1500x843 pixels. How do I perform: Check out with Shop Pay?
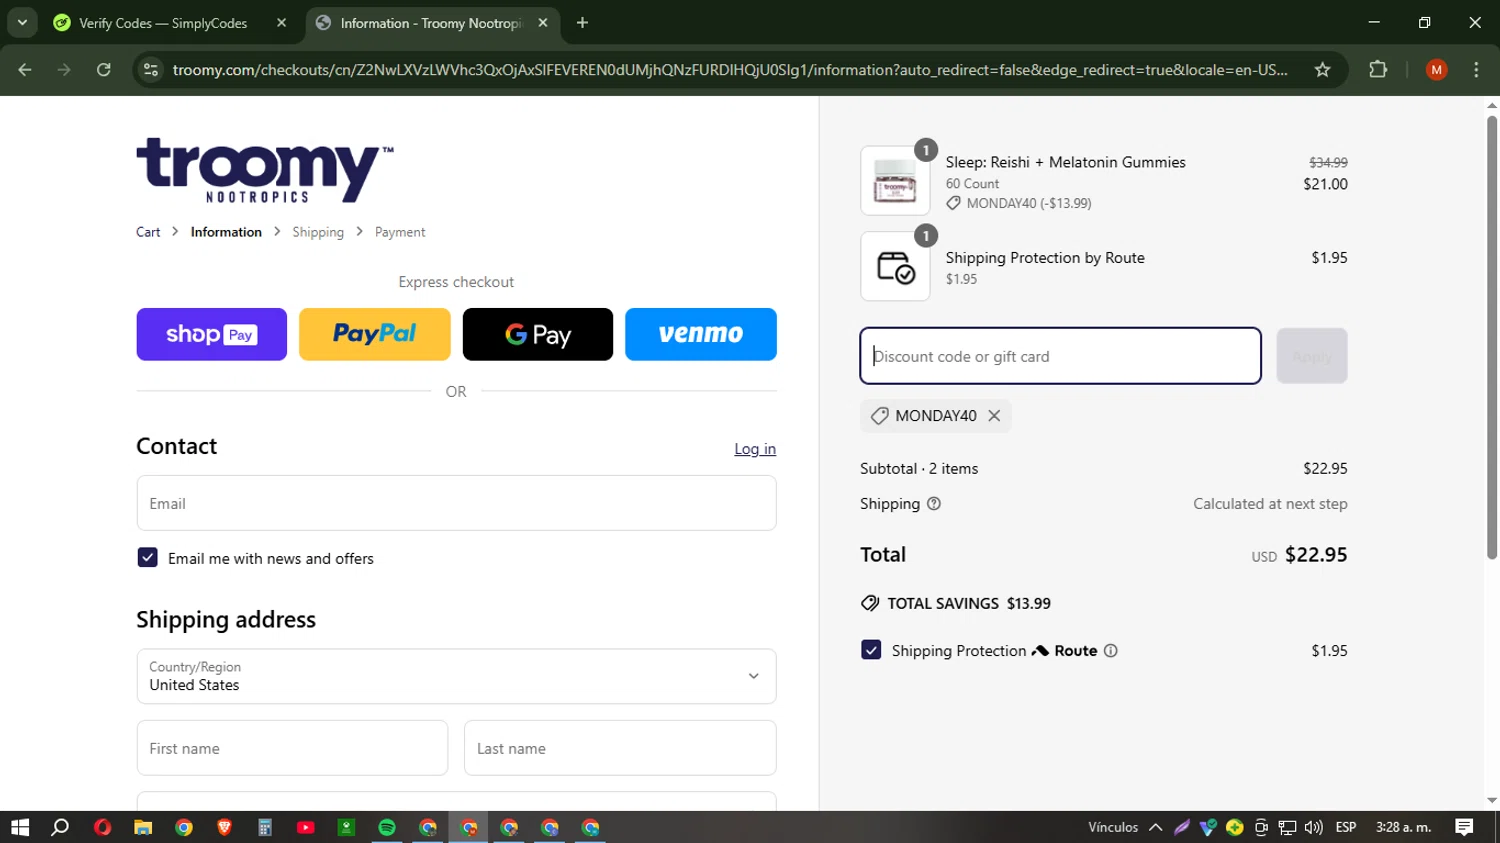(212, 334)
